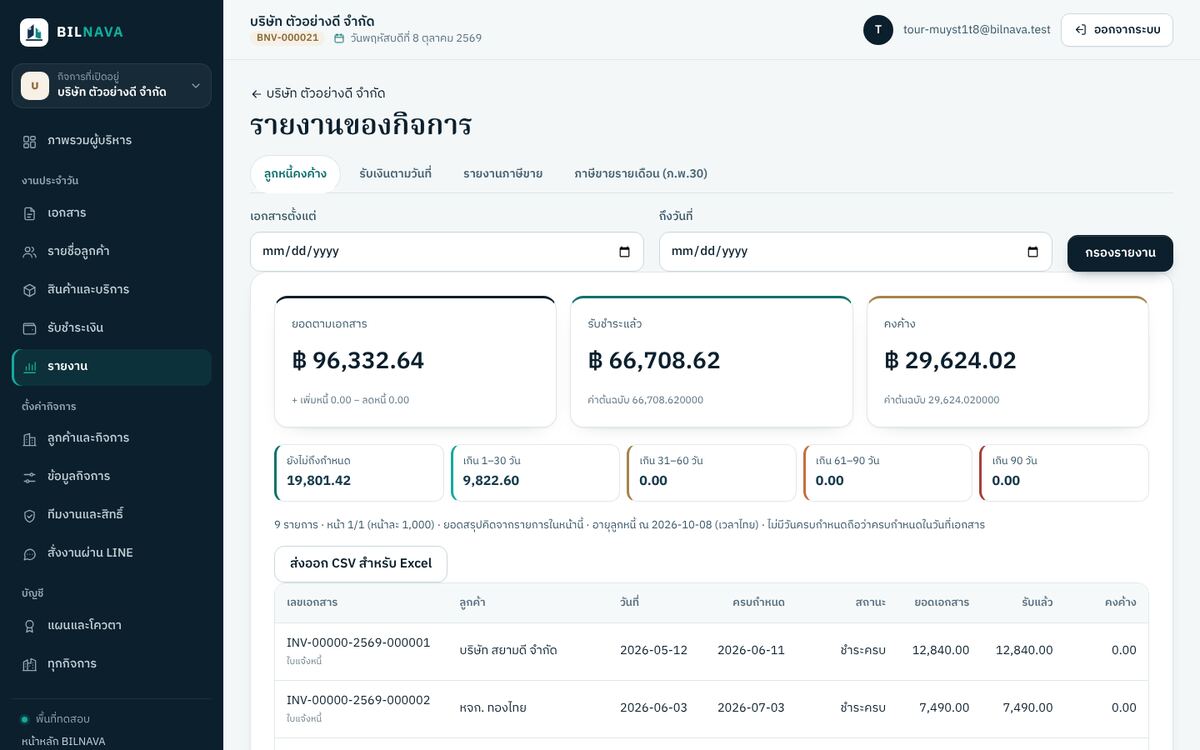The image size is (1200, 750).
Task: Click the BNV-000021 company code badge
Action: (287, 38)
